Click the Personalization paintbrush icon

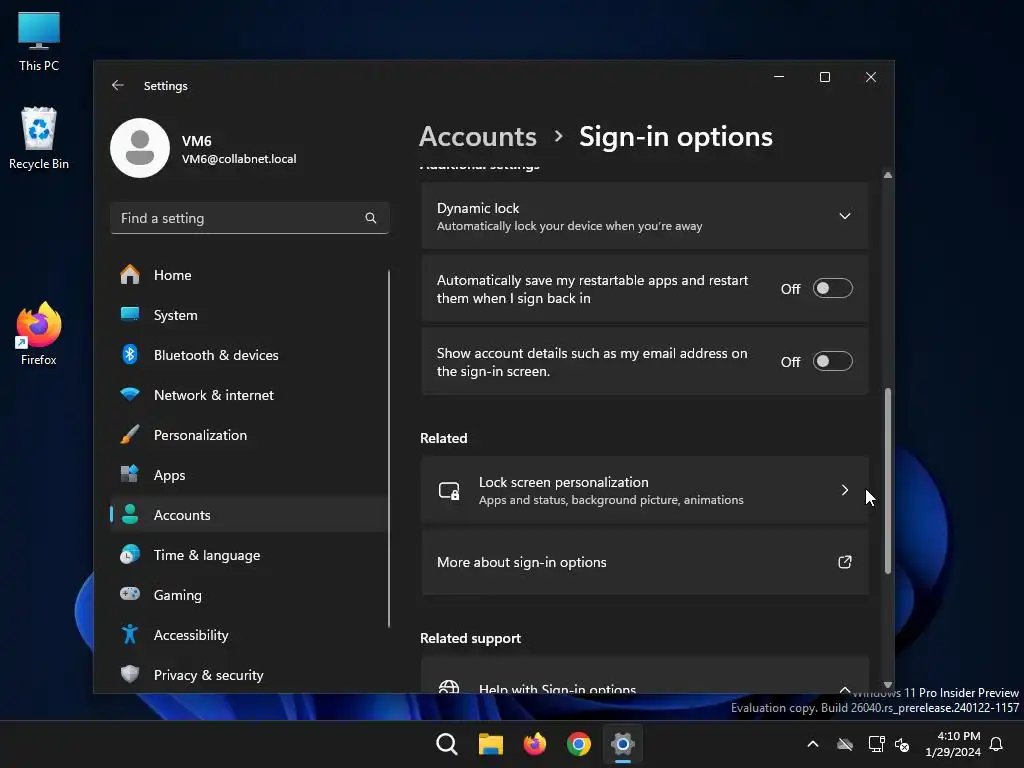pyautogui.click(x=130, y=435)
